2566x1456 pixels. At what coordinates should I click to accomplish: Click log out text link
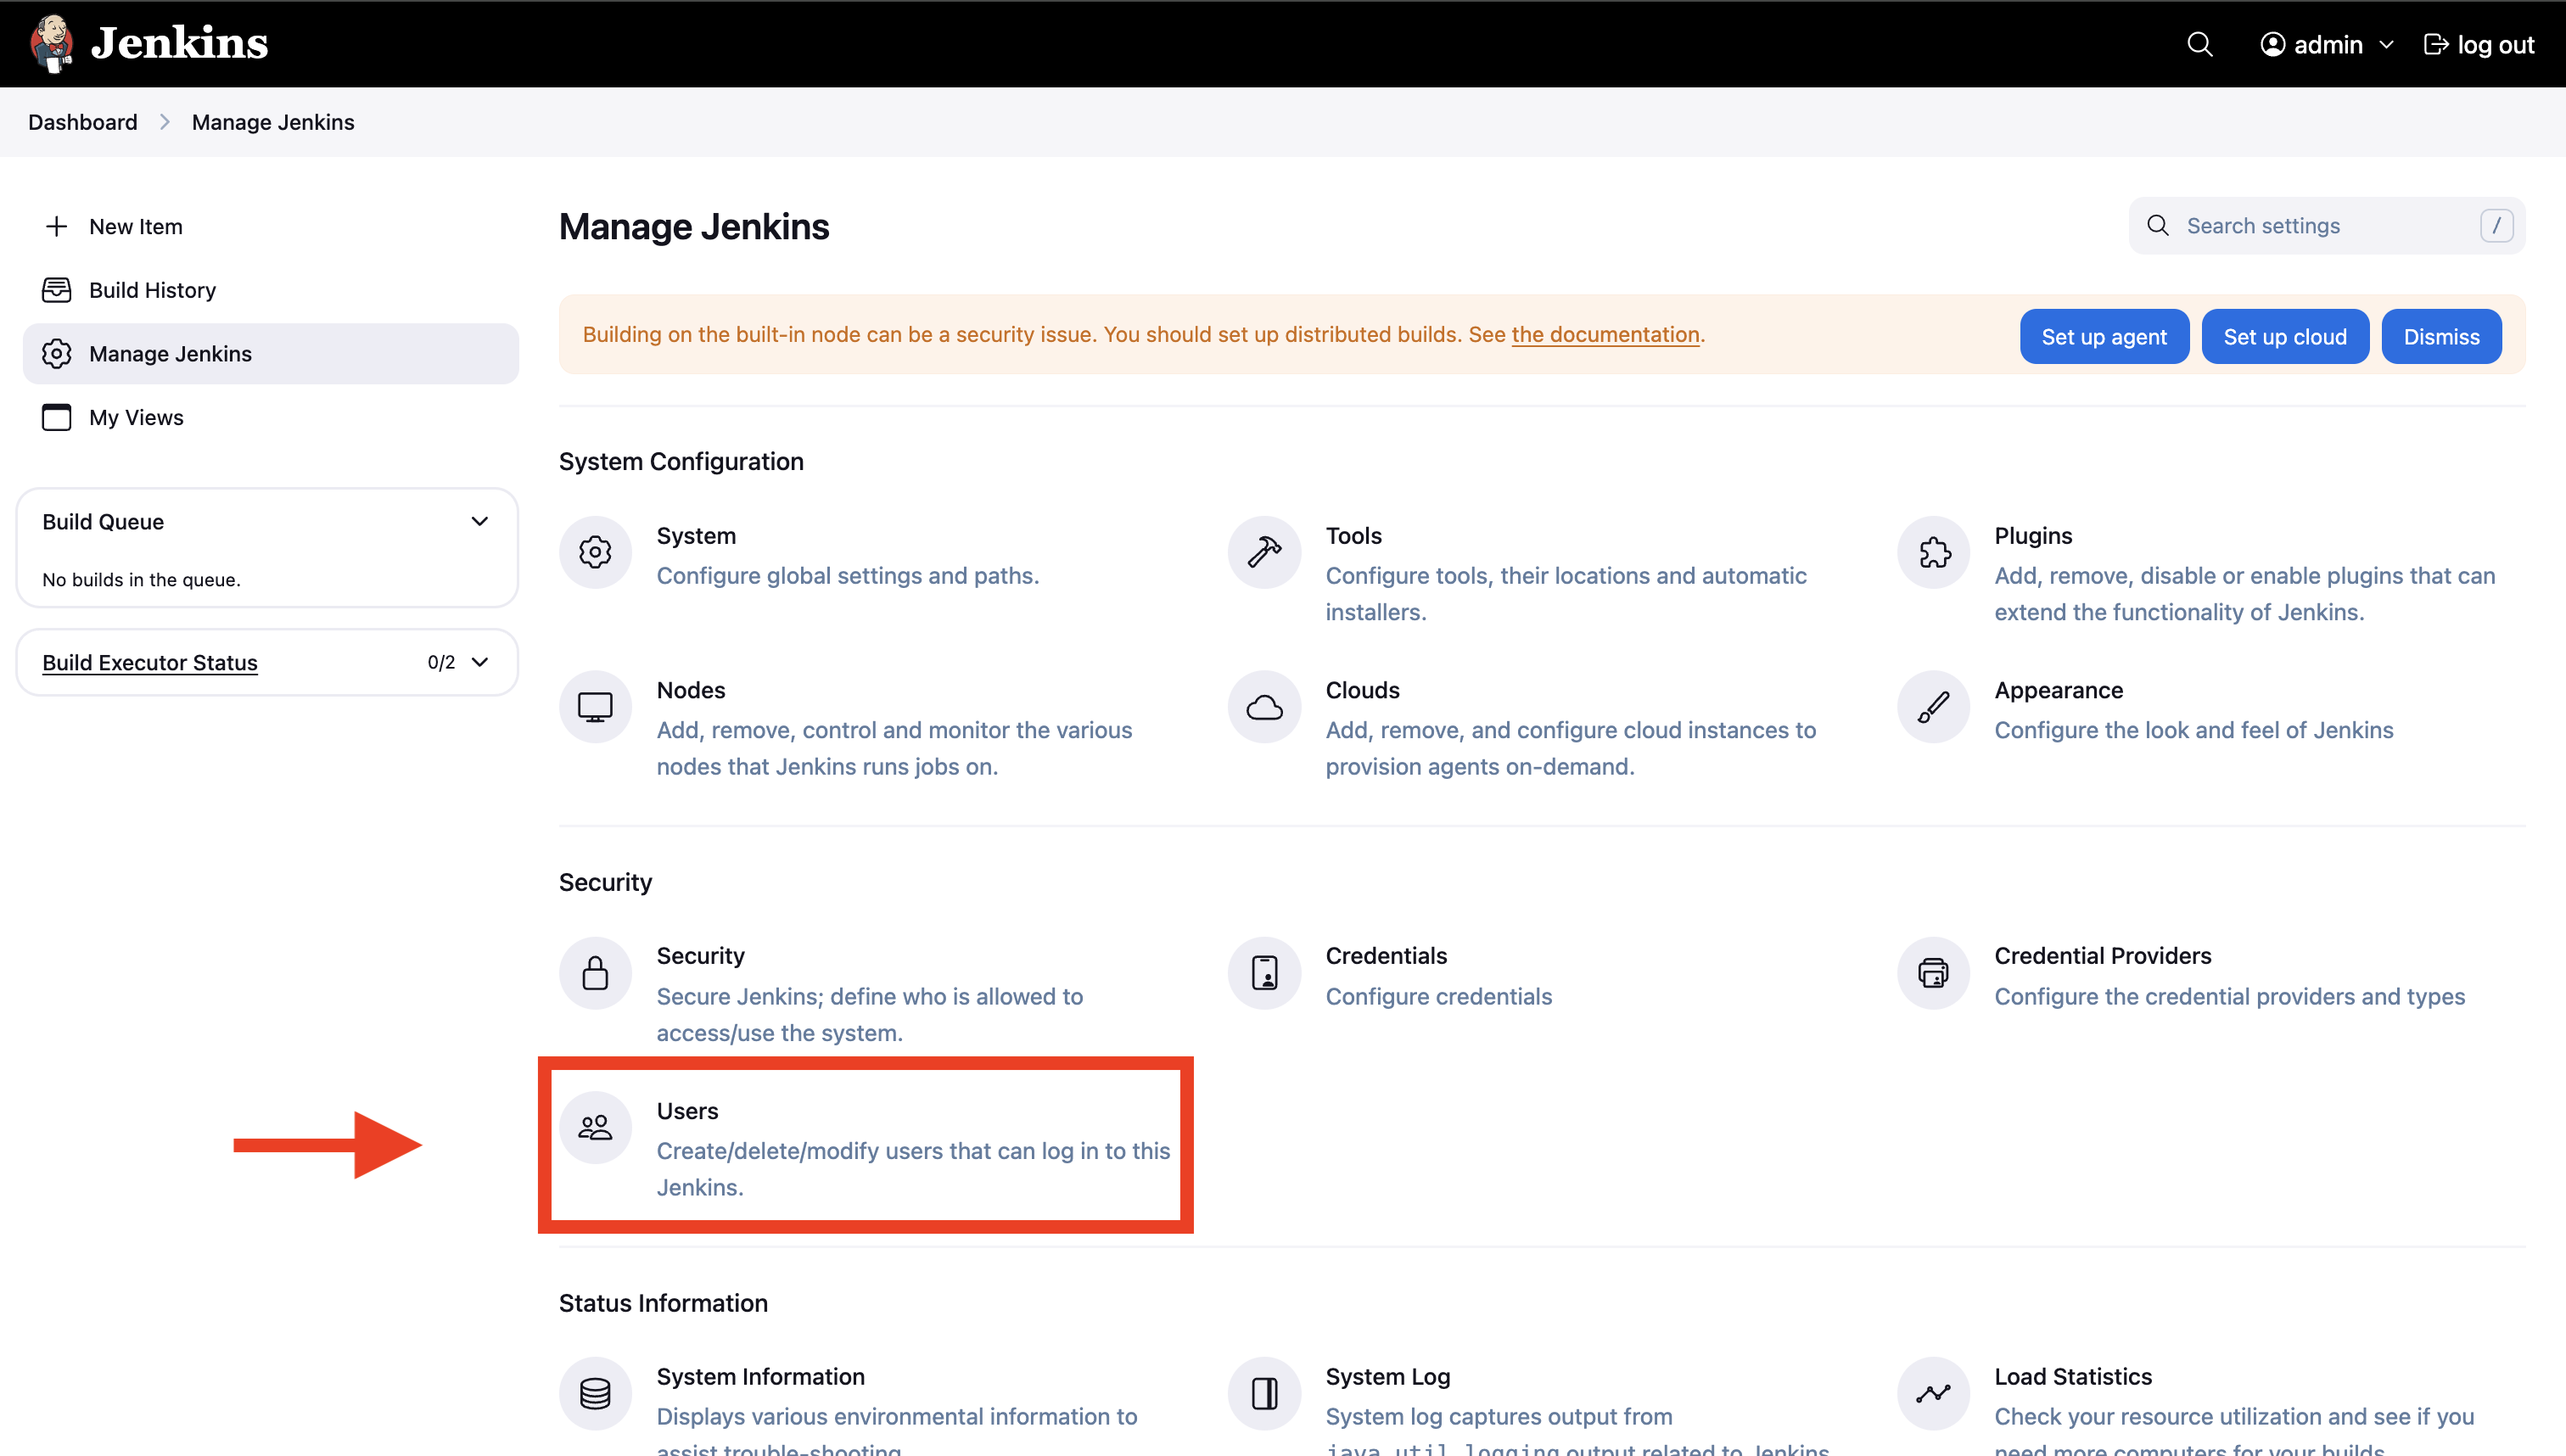tap(2495, 45)
